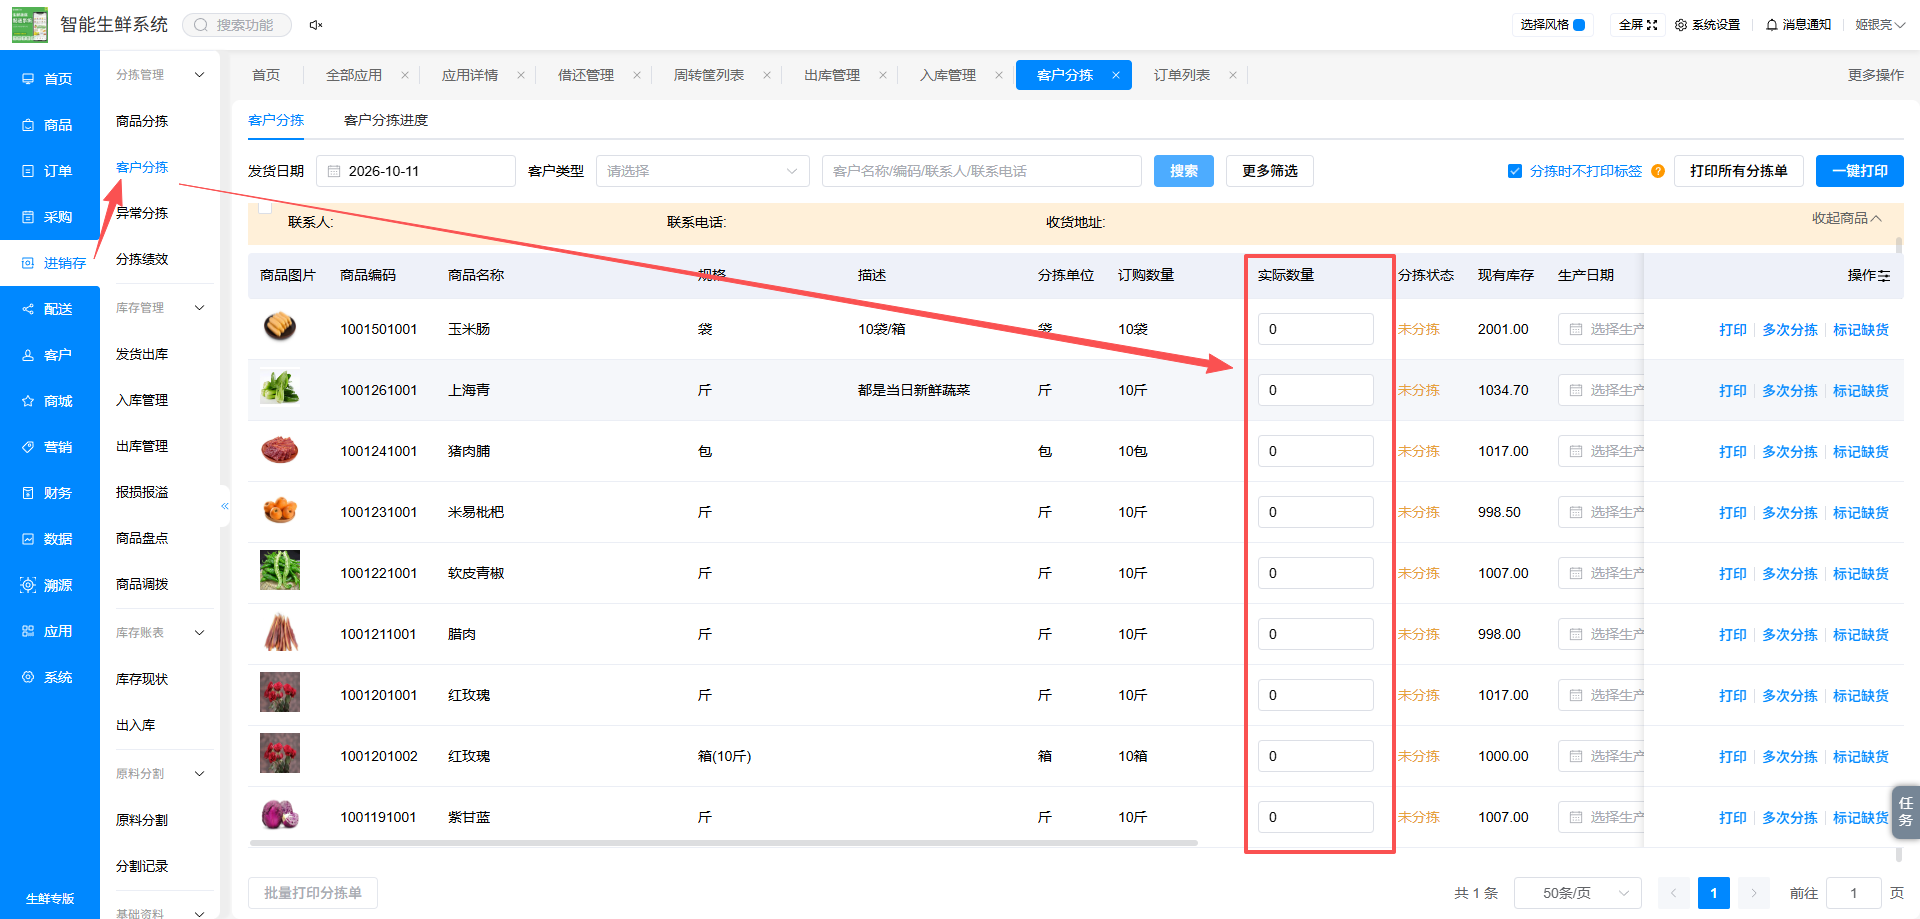Open 配送 module in the sidebar

pos(50,309)
